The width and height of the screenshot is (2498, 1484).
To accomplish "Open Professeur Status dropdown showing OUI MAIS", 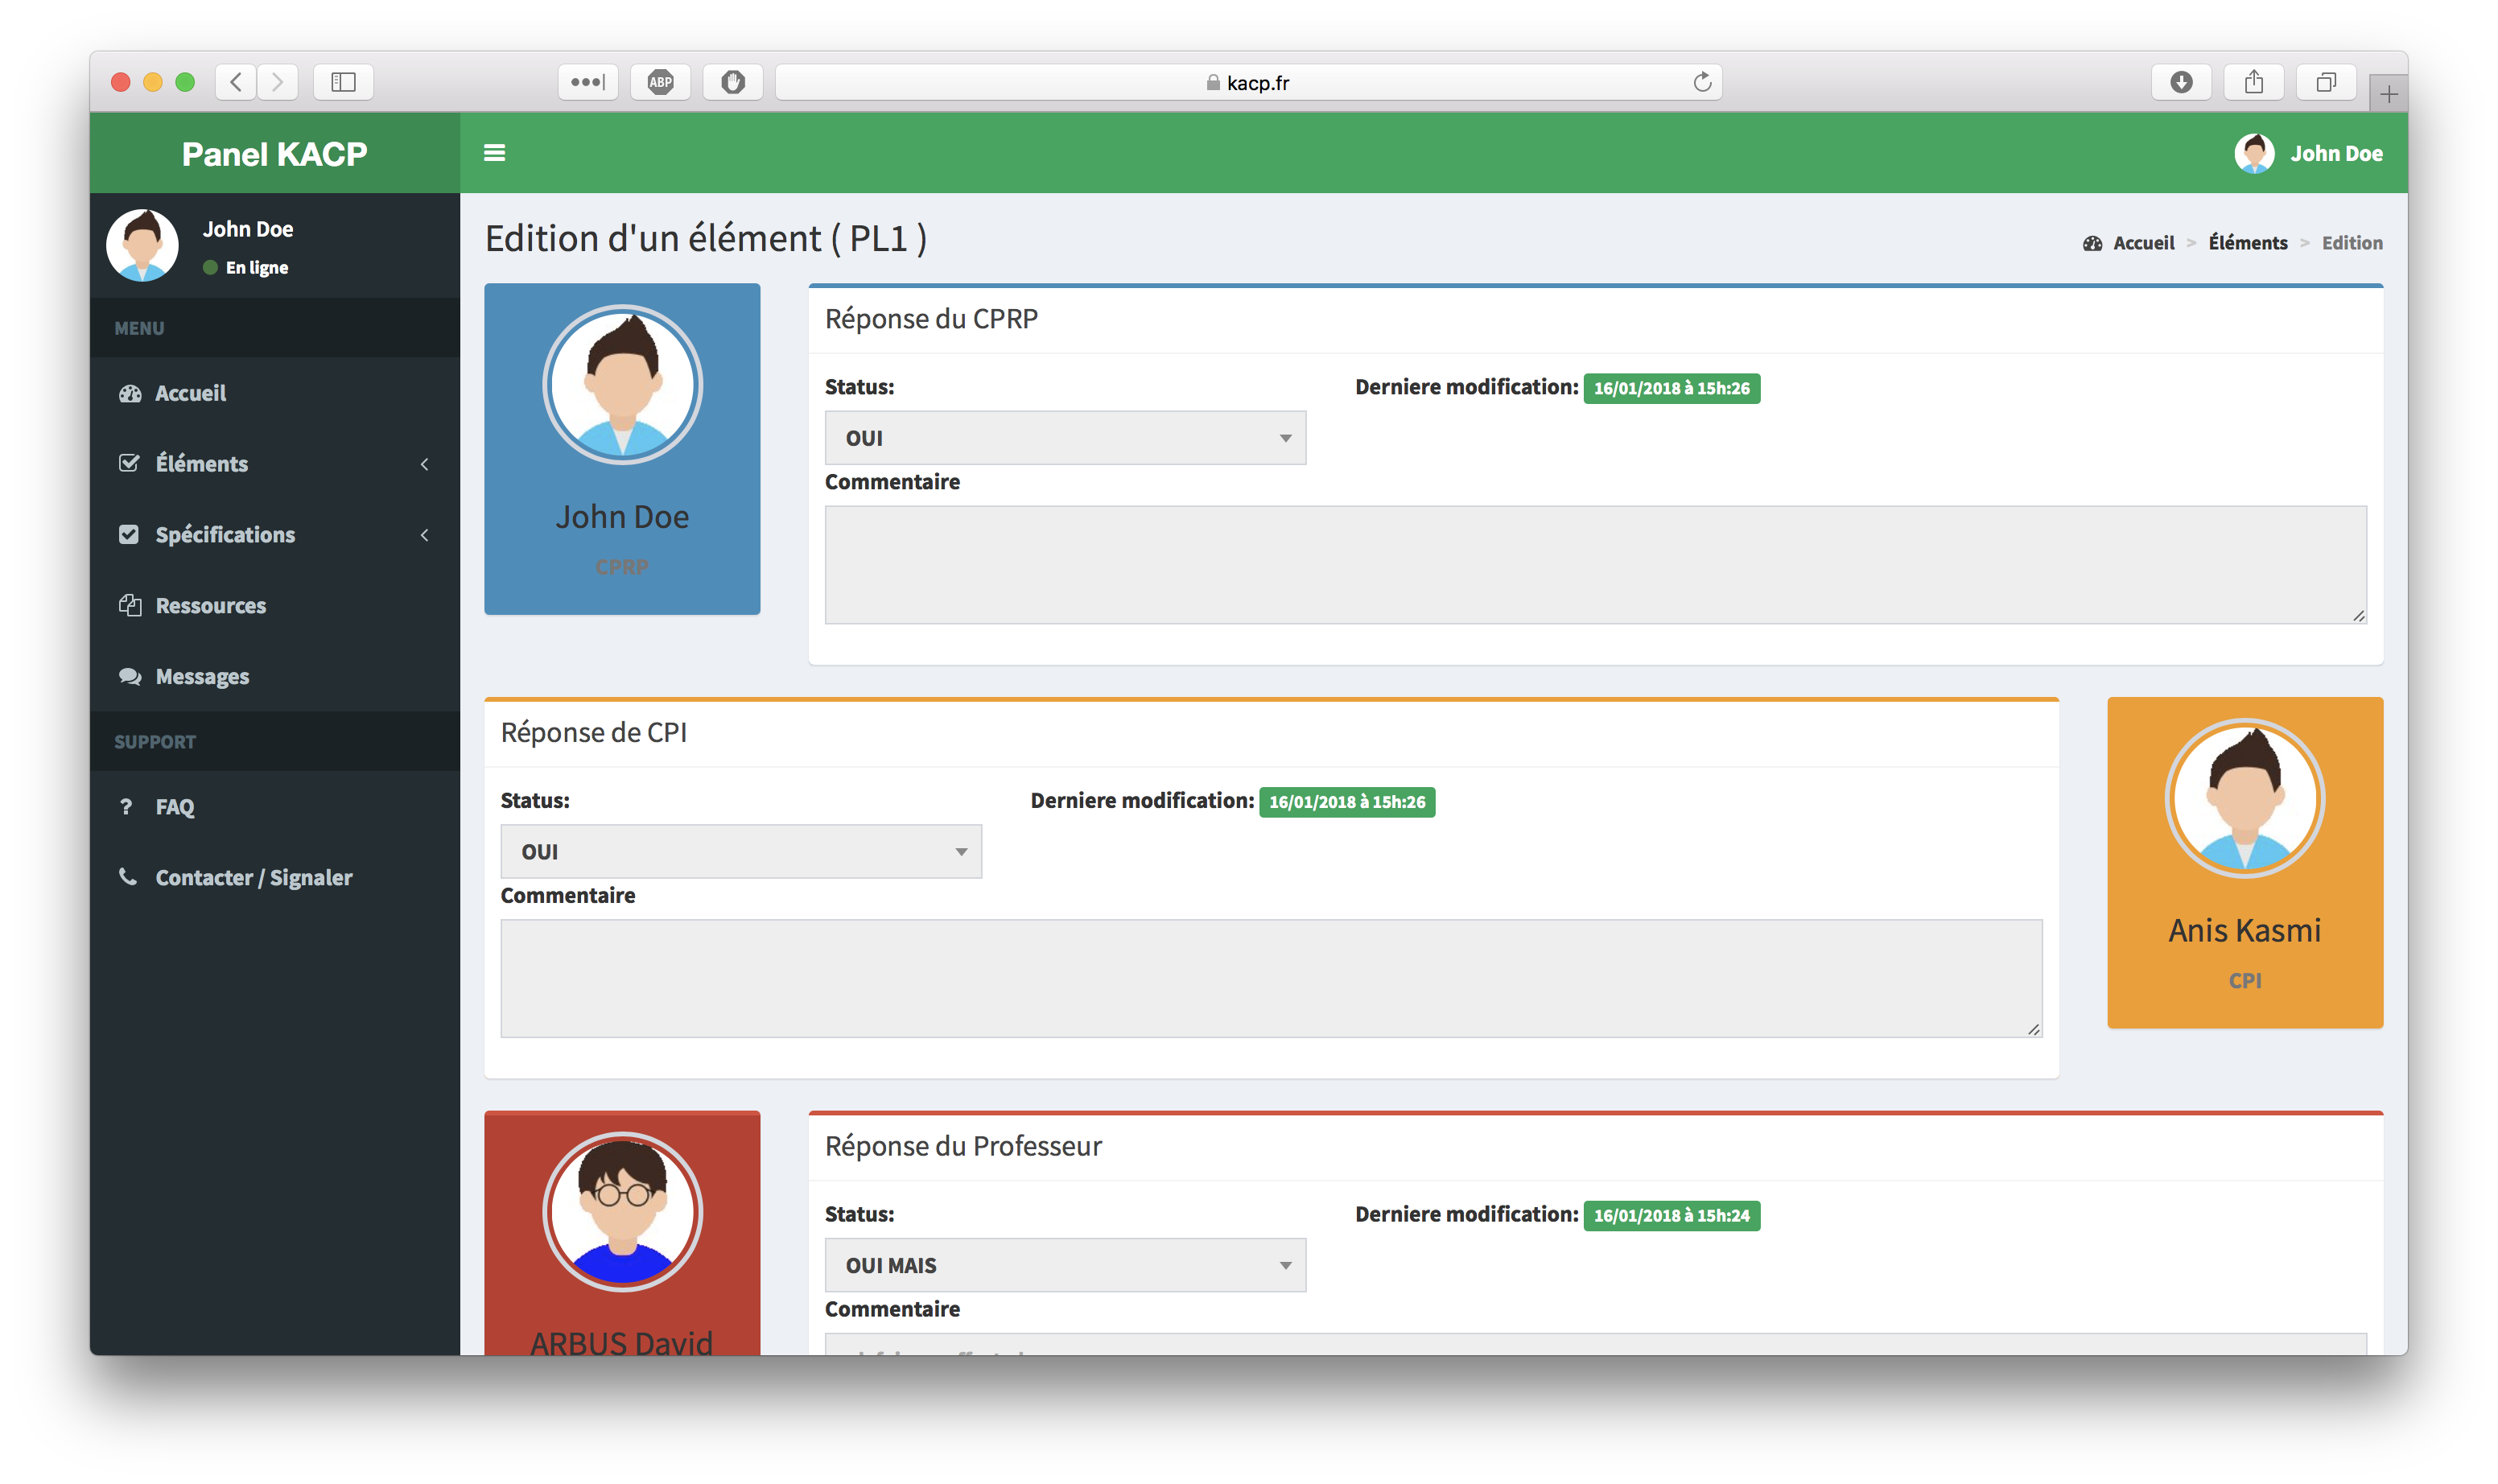I will [1065, 1265].
